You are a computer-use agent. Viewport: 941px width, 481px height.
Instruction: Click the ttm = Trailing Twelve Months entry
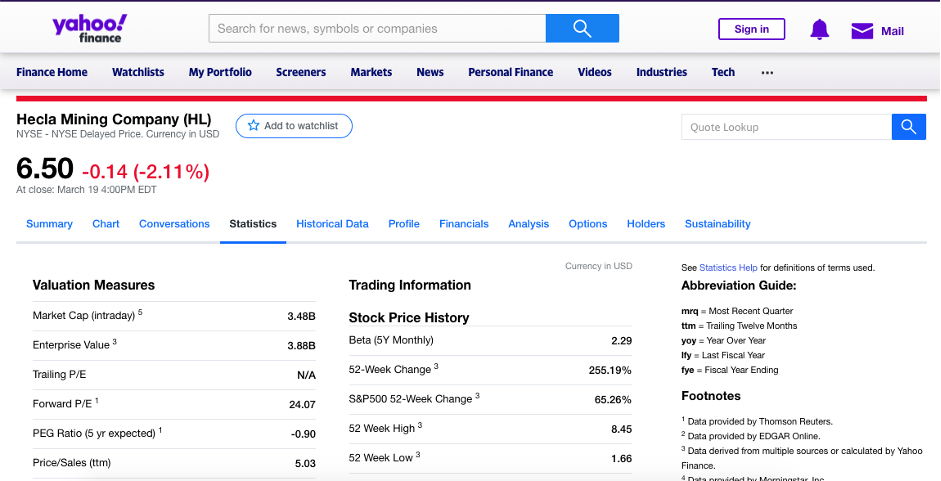[739, 326]
